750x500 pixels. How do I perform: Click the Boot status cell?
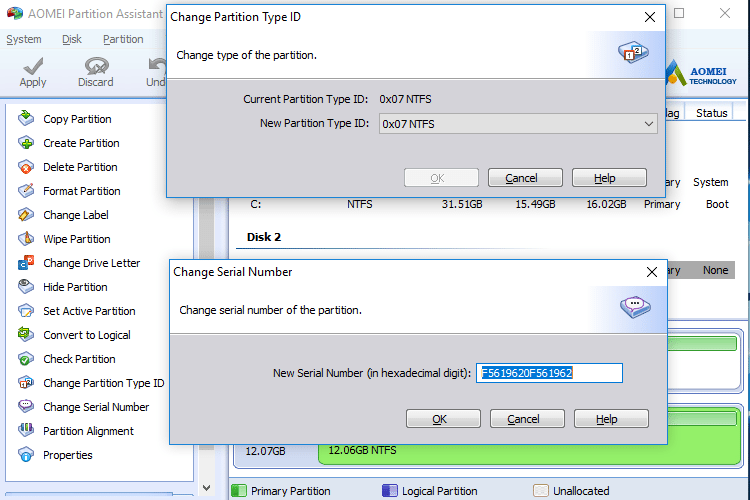tap(717, 204)
